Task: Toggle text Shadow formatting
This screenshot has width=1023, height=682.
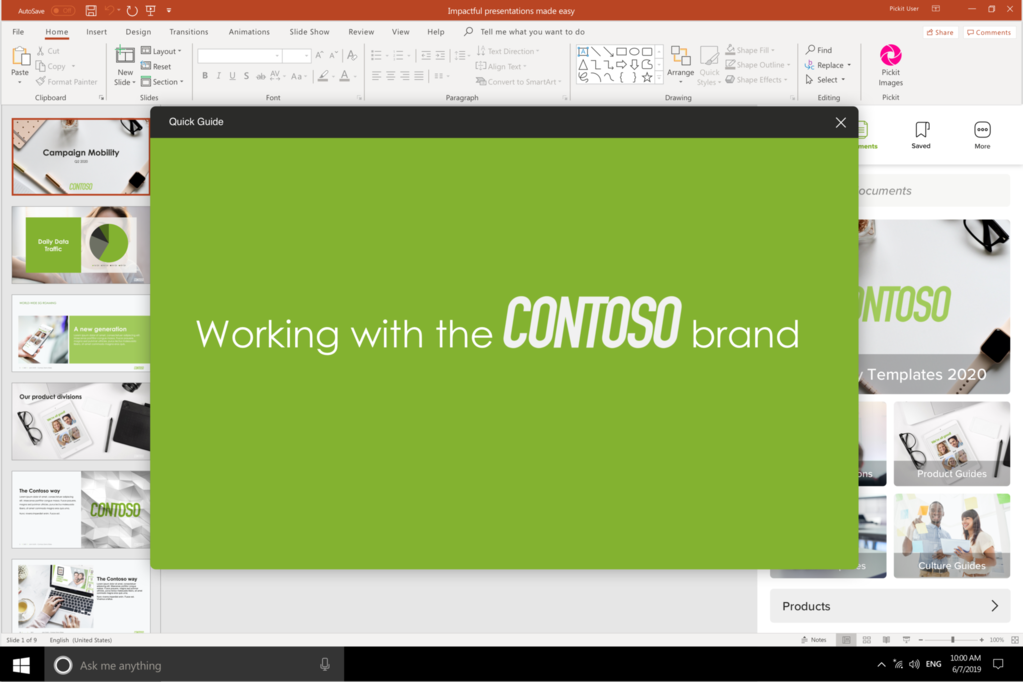Action: pyautogui.click(x=246, y=76)
